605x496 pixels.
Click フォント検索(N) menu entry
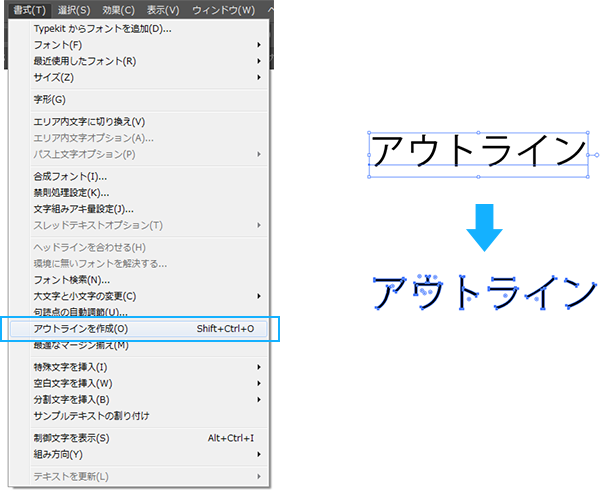pyautogui.click(x=74, y=279)
